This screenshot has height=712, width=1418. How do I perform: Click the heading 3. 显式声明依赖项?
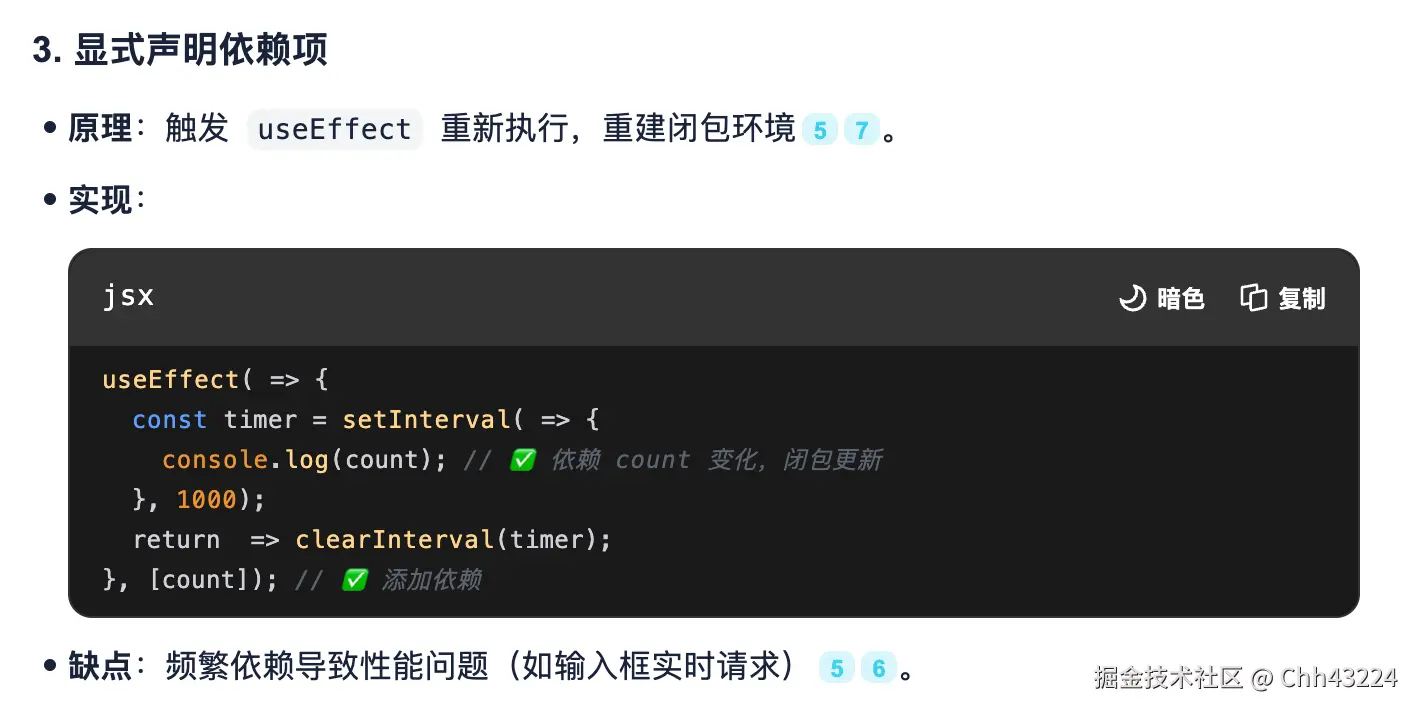[x=180, y=50]
